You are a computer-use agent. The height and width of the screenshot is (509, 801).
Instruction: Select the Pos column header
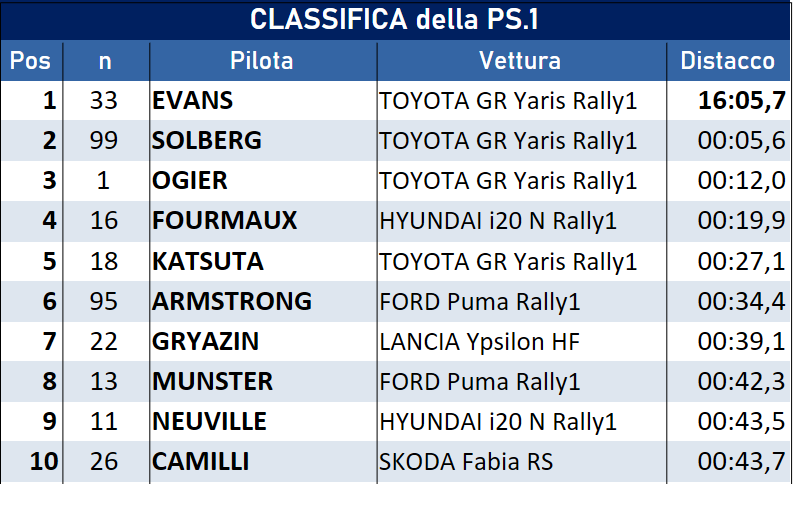(x=30, y=60)
